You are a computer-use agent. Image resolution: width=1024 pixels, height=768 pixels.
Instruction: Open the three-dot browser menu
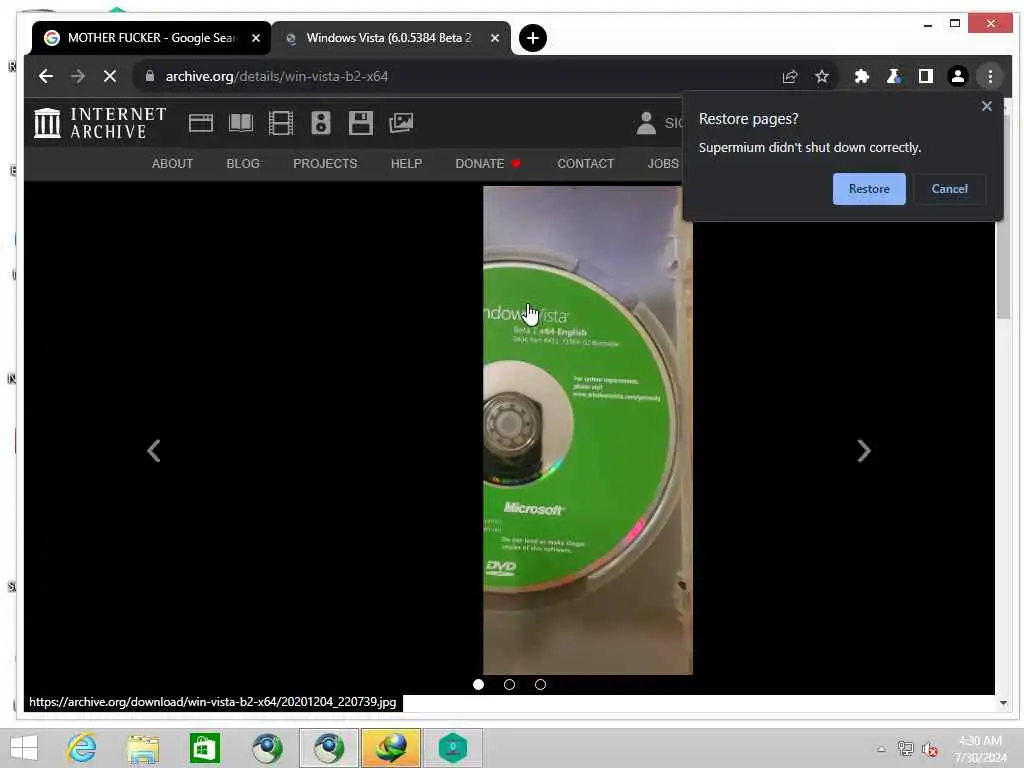[x=990, y=76]
